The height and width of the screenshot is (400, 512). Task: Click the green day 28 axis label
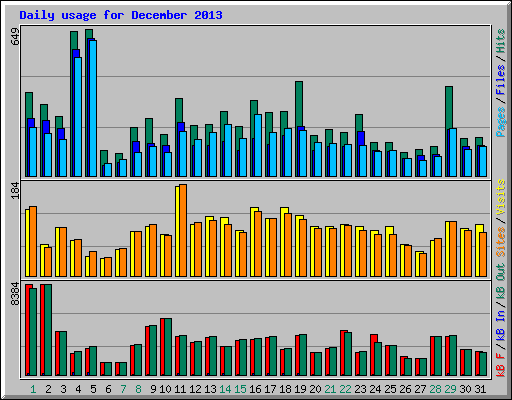click(x=435, y=389)
